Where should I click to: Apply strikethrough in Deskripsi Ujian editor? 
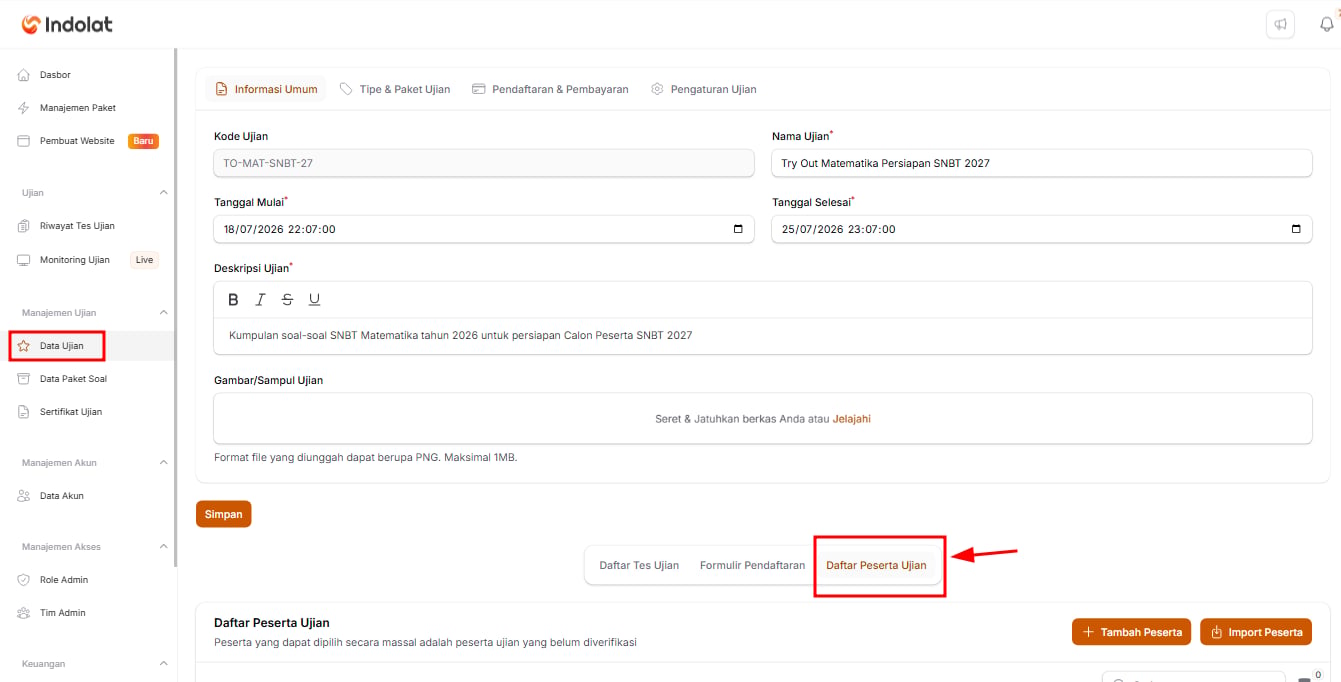(x=287, y=299)
